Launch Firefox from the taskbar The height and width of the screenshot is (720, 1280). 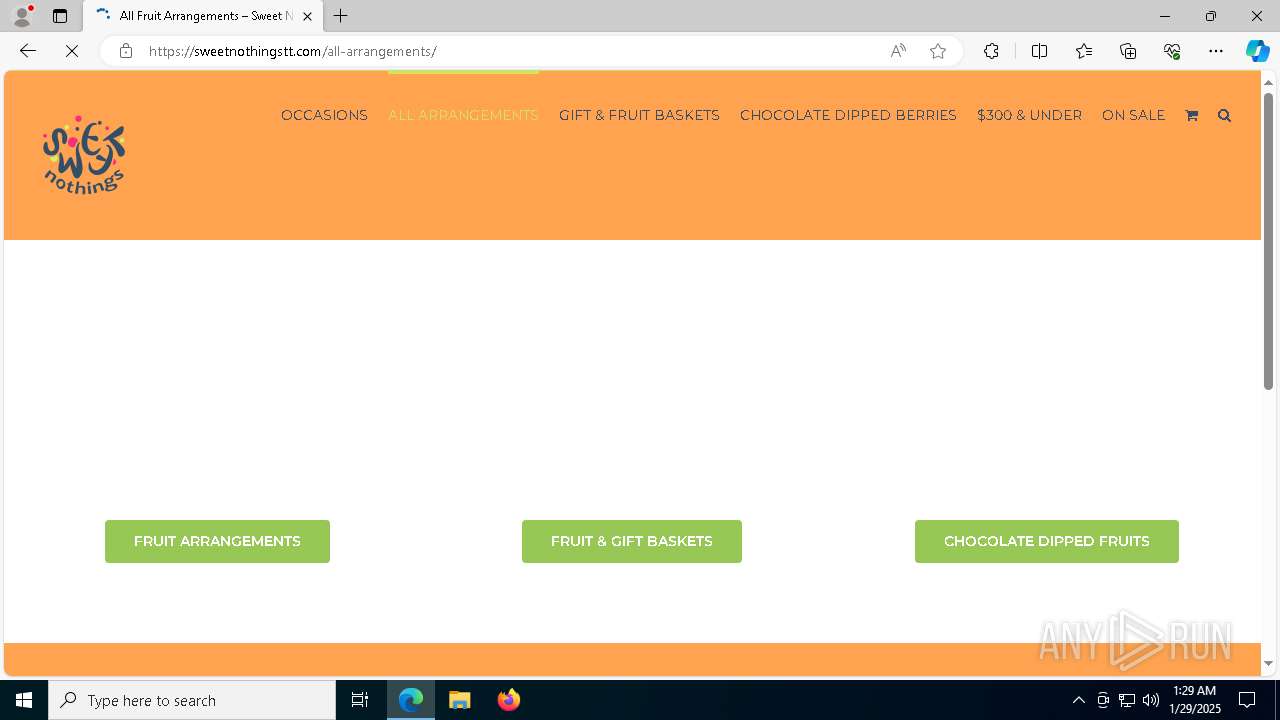pos(509,700)
